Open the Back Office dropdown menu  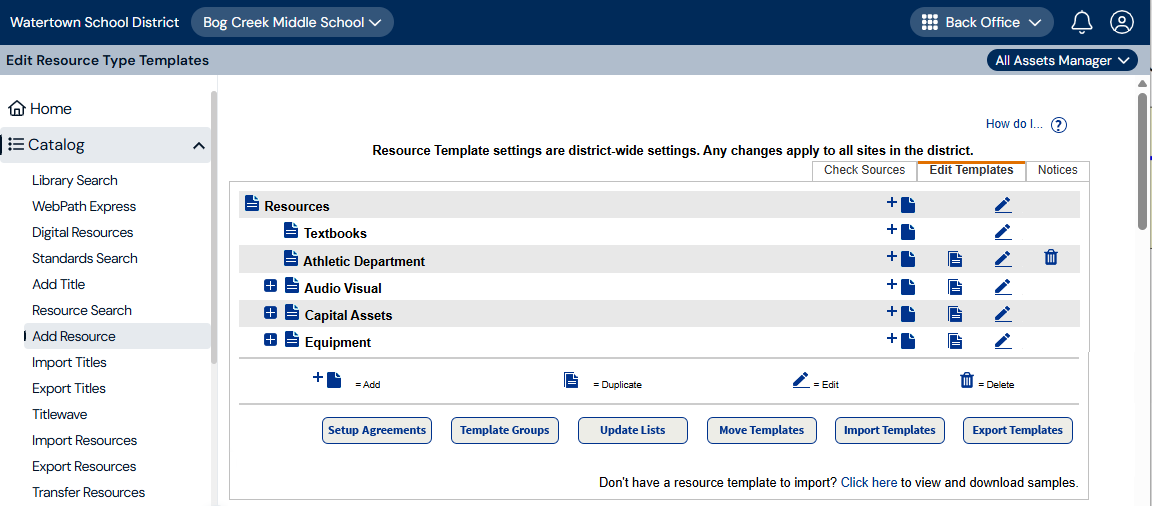[x=981, y=22]
